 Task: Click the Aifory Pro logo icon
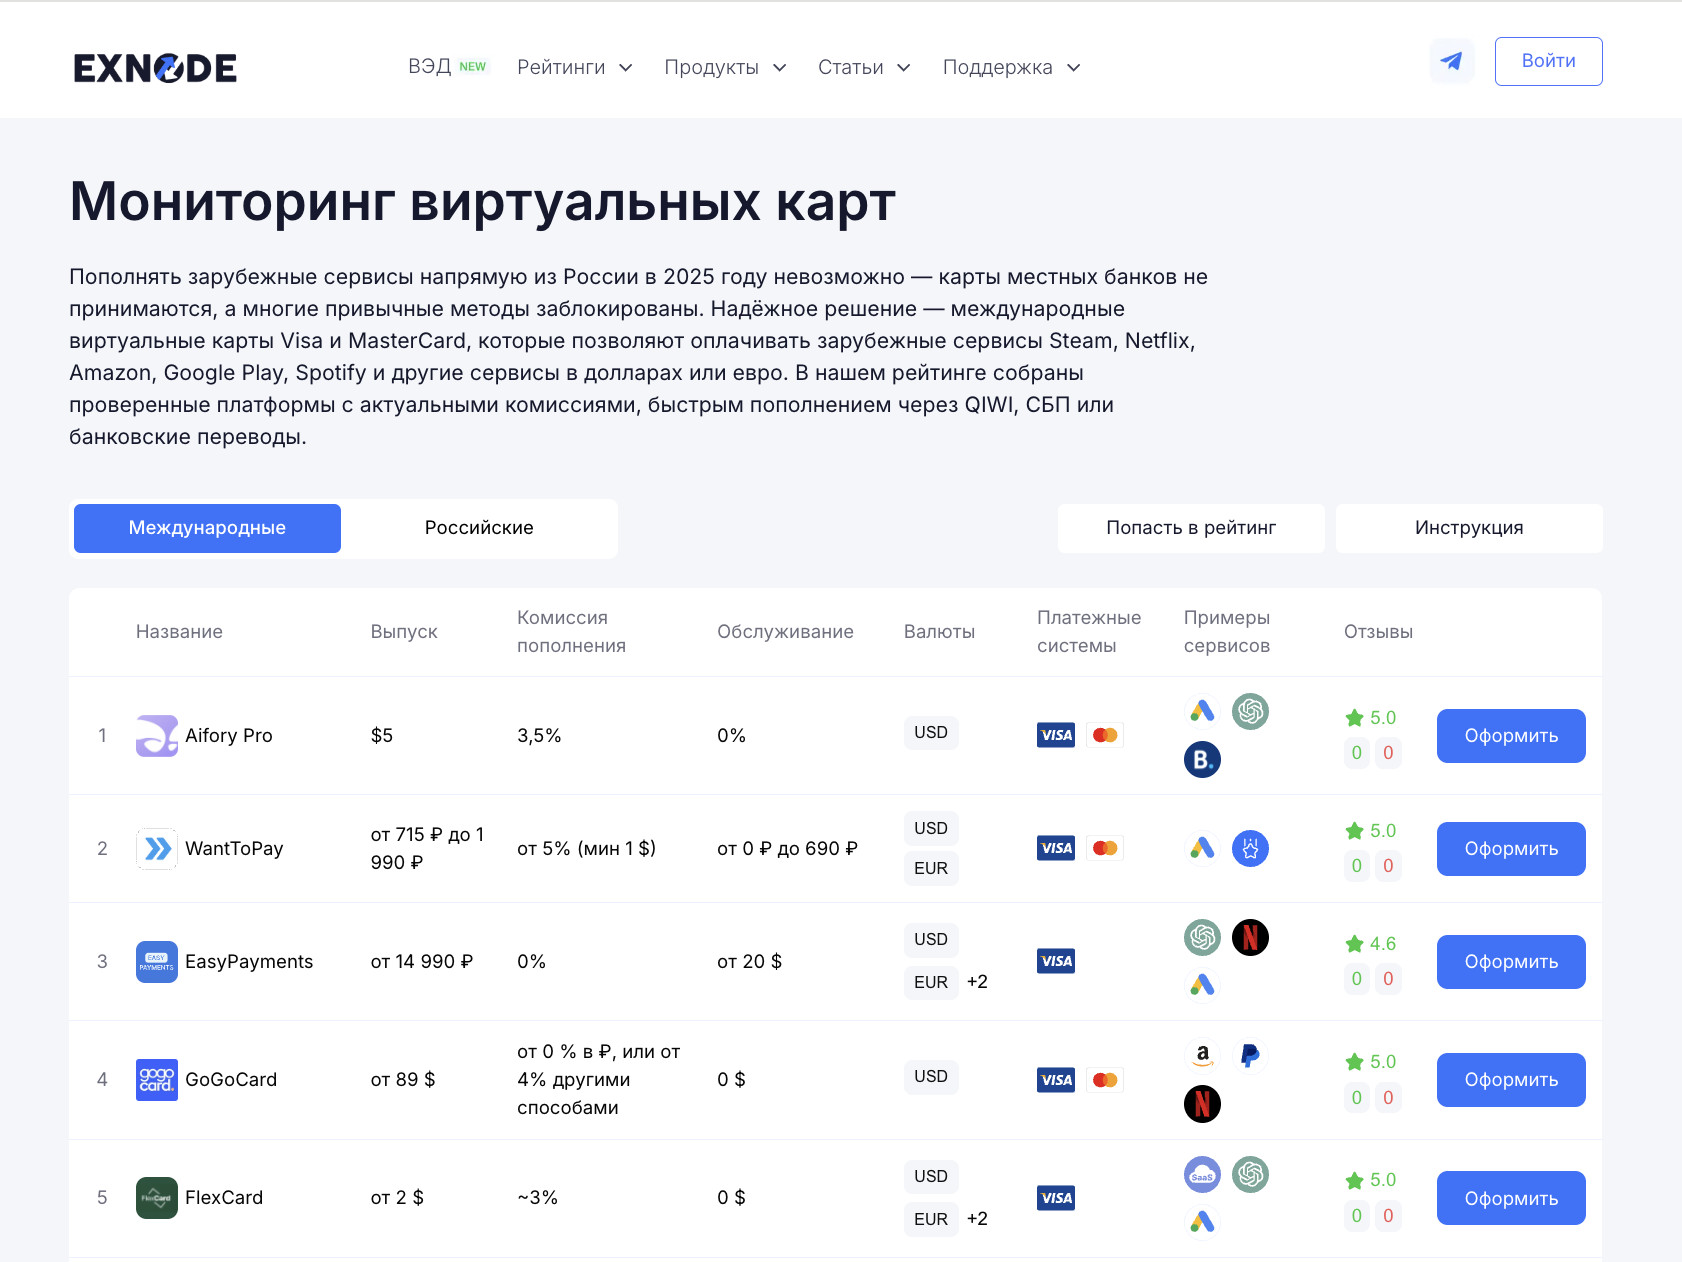(157, 736)
